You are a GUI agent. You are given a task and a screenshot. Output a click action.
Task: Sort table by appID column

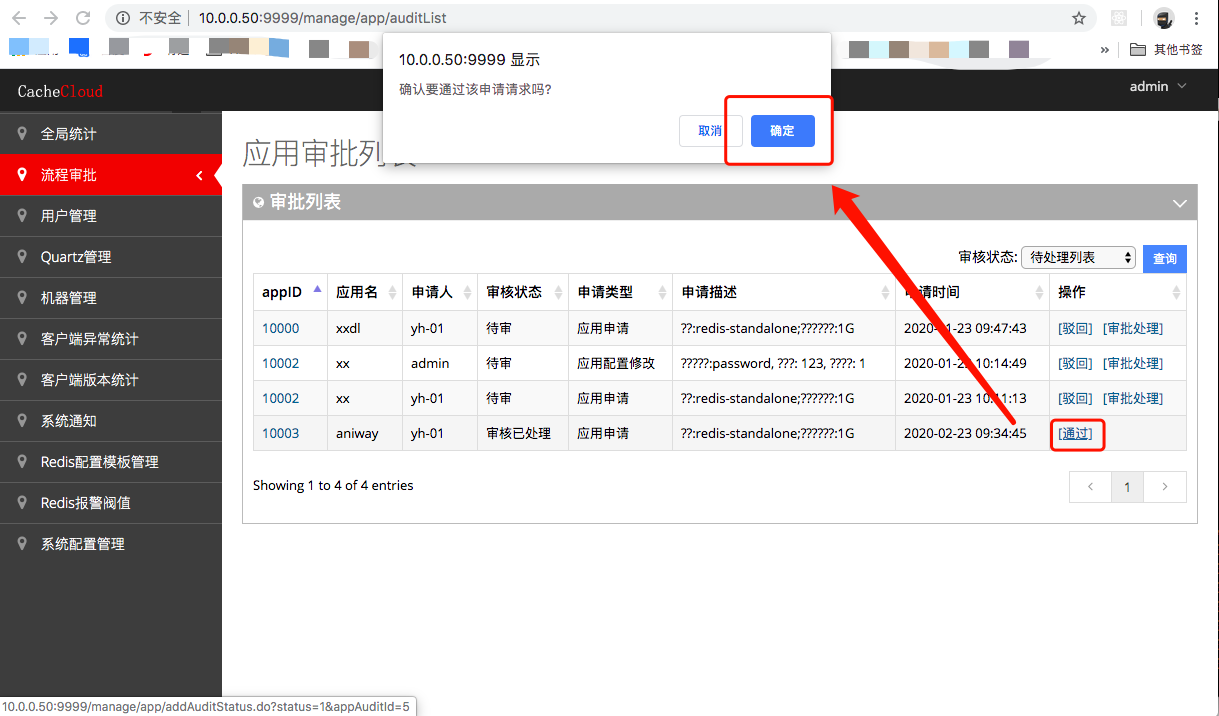point(291,292)
